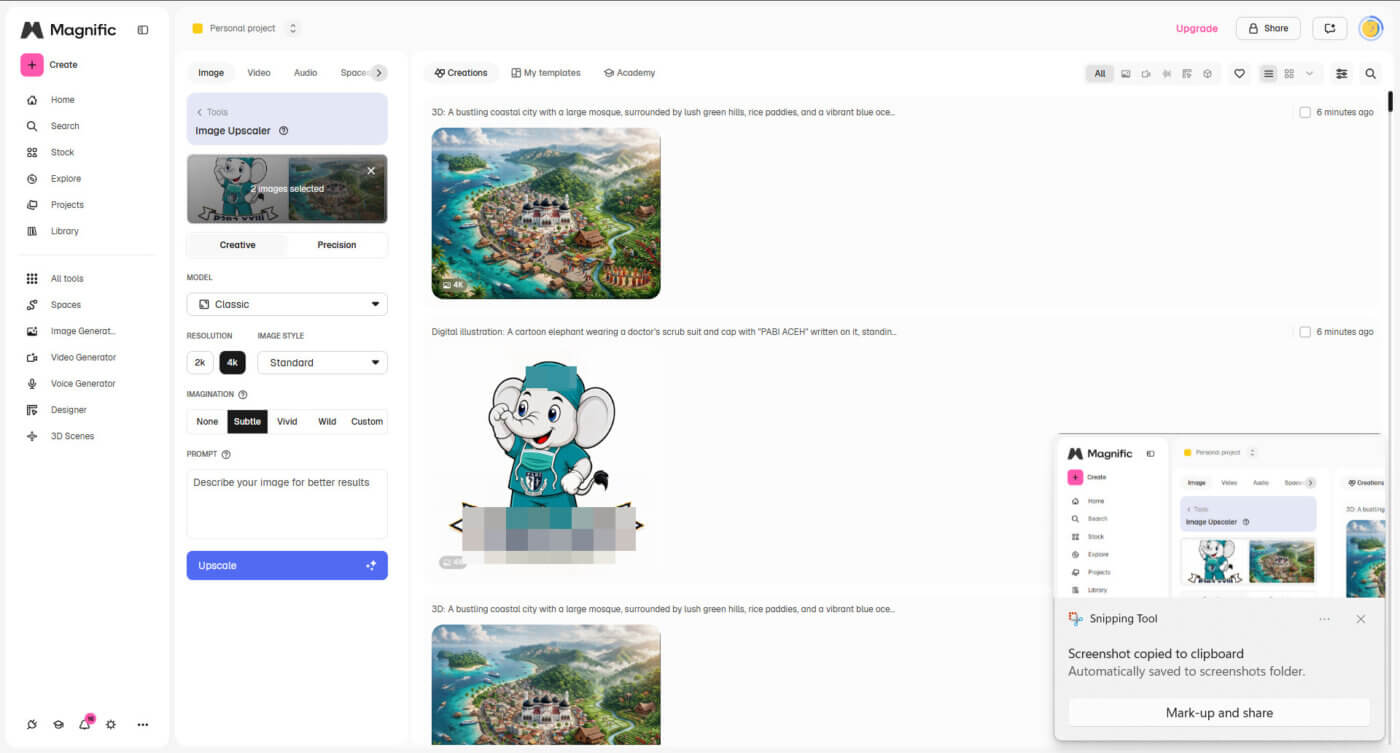Select the Video tab
Image resolution: width=1400 pixels, height=753 pixels.
click(x=259, y=72)
